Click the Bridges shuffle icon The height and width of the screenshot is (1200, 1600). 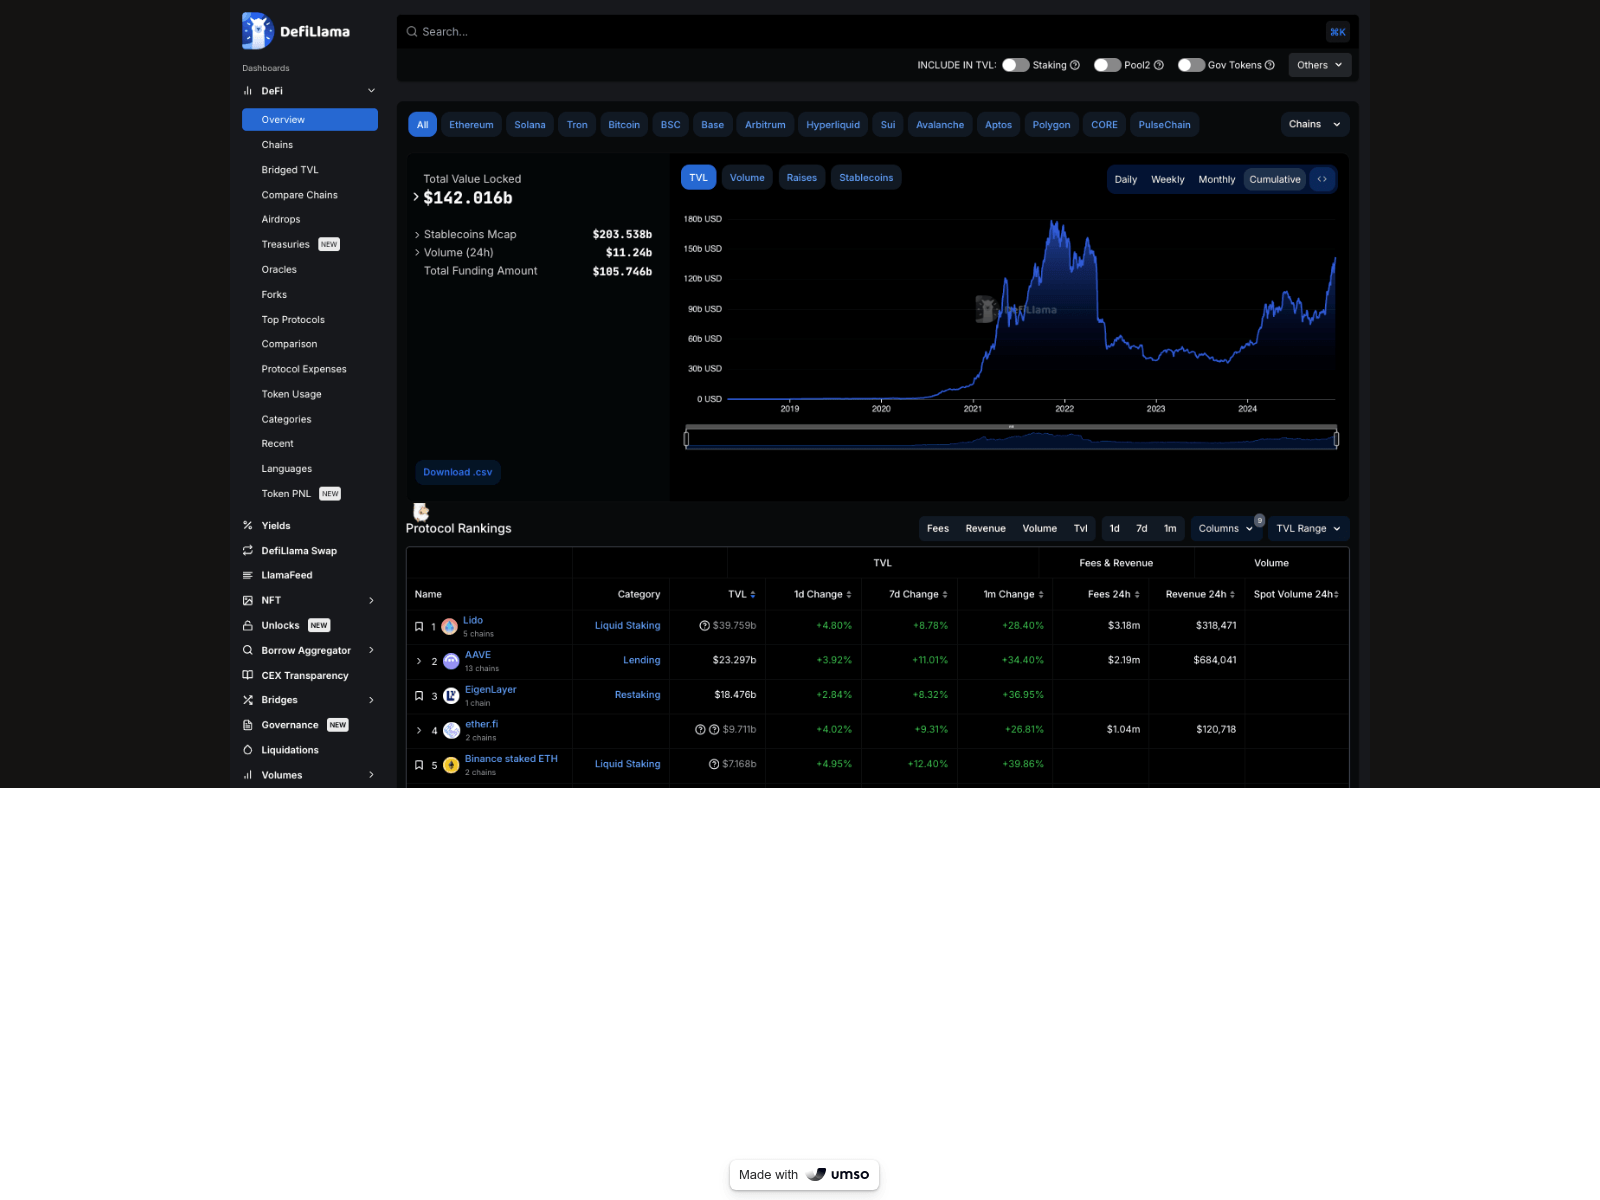248,700
